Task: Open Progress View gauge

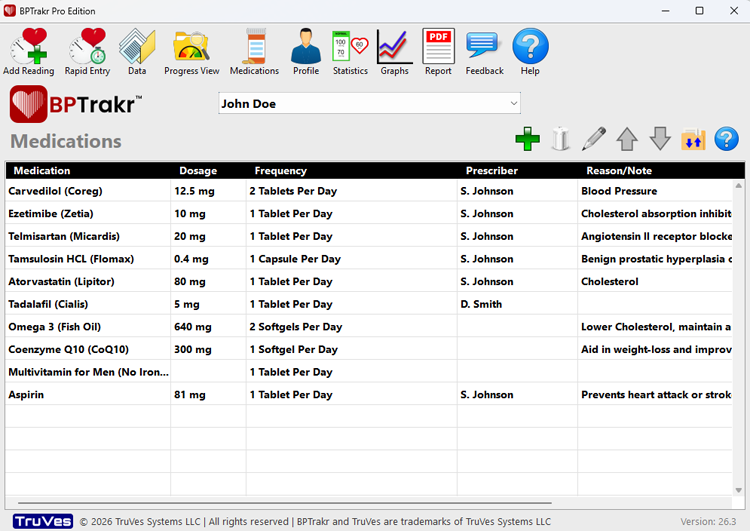Action: (191, 52)
